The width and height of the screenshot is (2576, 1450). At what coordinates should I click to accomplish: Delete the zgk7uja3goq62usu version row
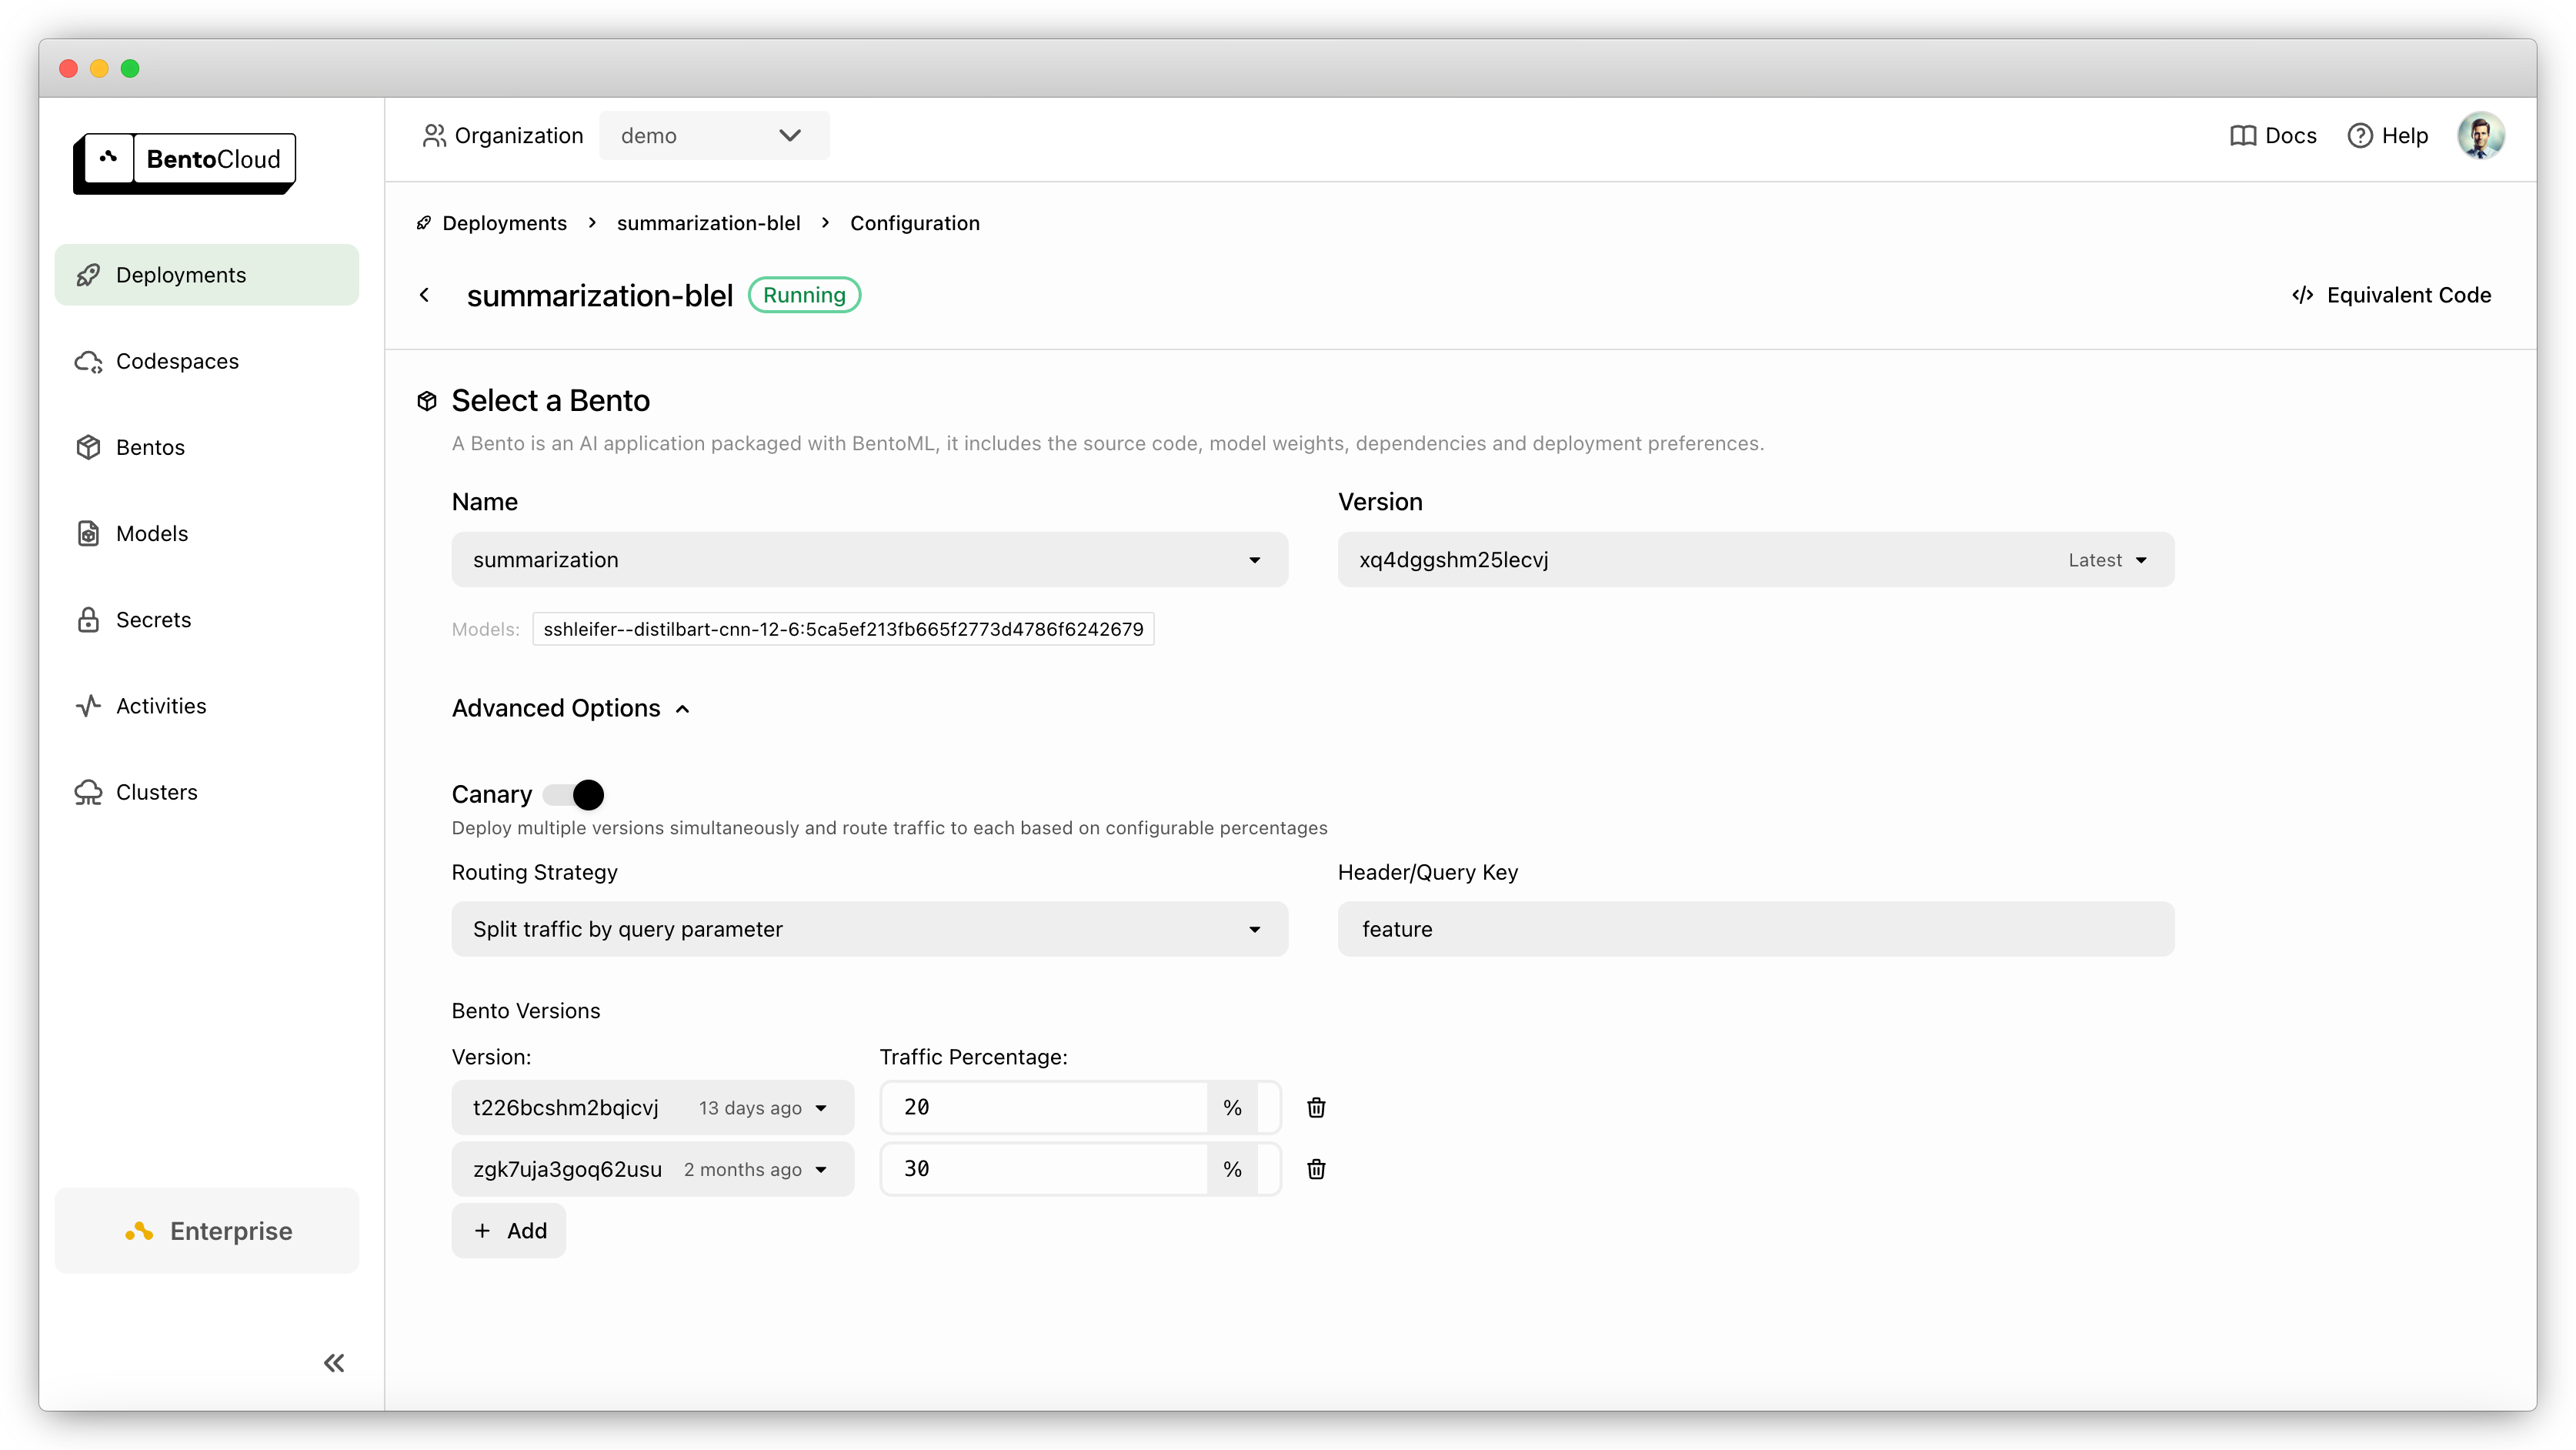1316,1169
